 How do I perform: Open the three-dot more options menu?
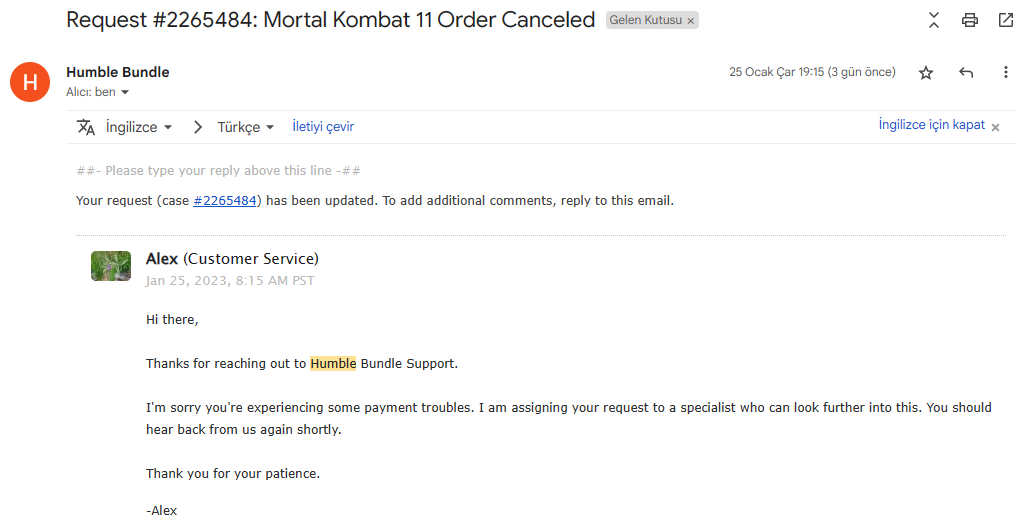pos(1005,73)
